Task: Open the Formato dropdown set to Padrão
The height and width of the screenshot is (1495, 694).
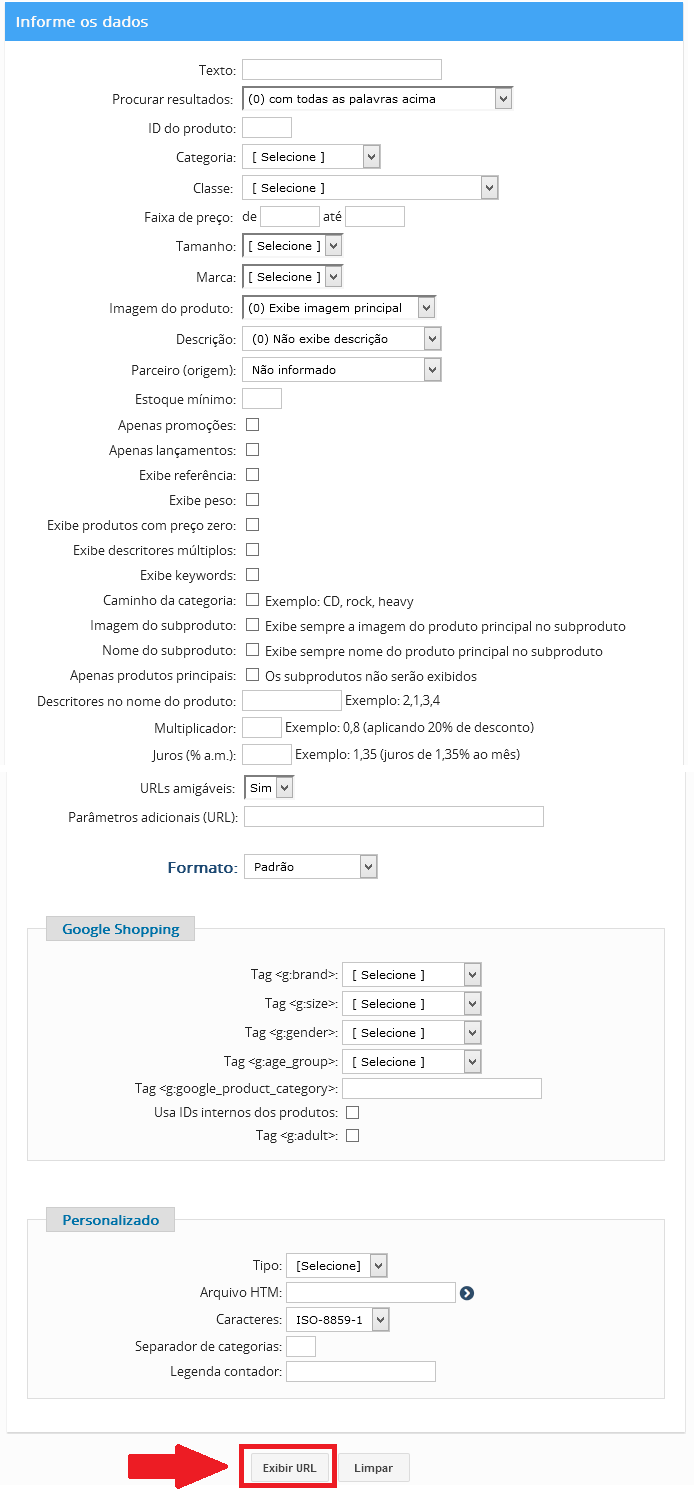Action: coord(311,867)
